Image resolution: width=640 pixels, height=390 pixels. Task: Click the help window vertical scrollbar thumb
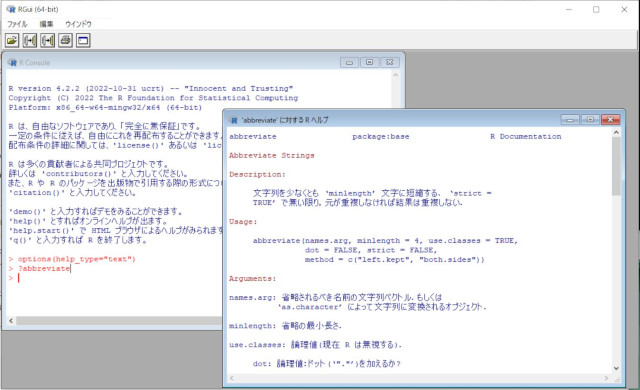point(616,166)
